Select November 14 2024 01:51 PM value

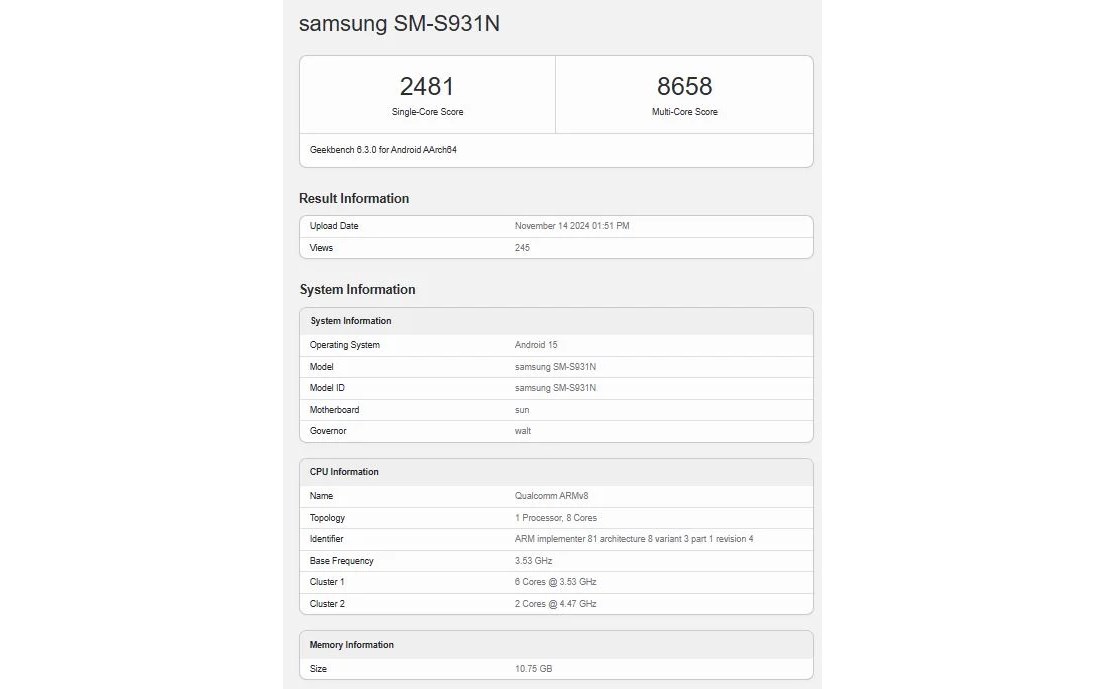point(572,226)
